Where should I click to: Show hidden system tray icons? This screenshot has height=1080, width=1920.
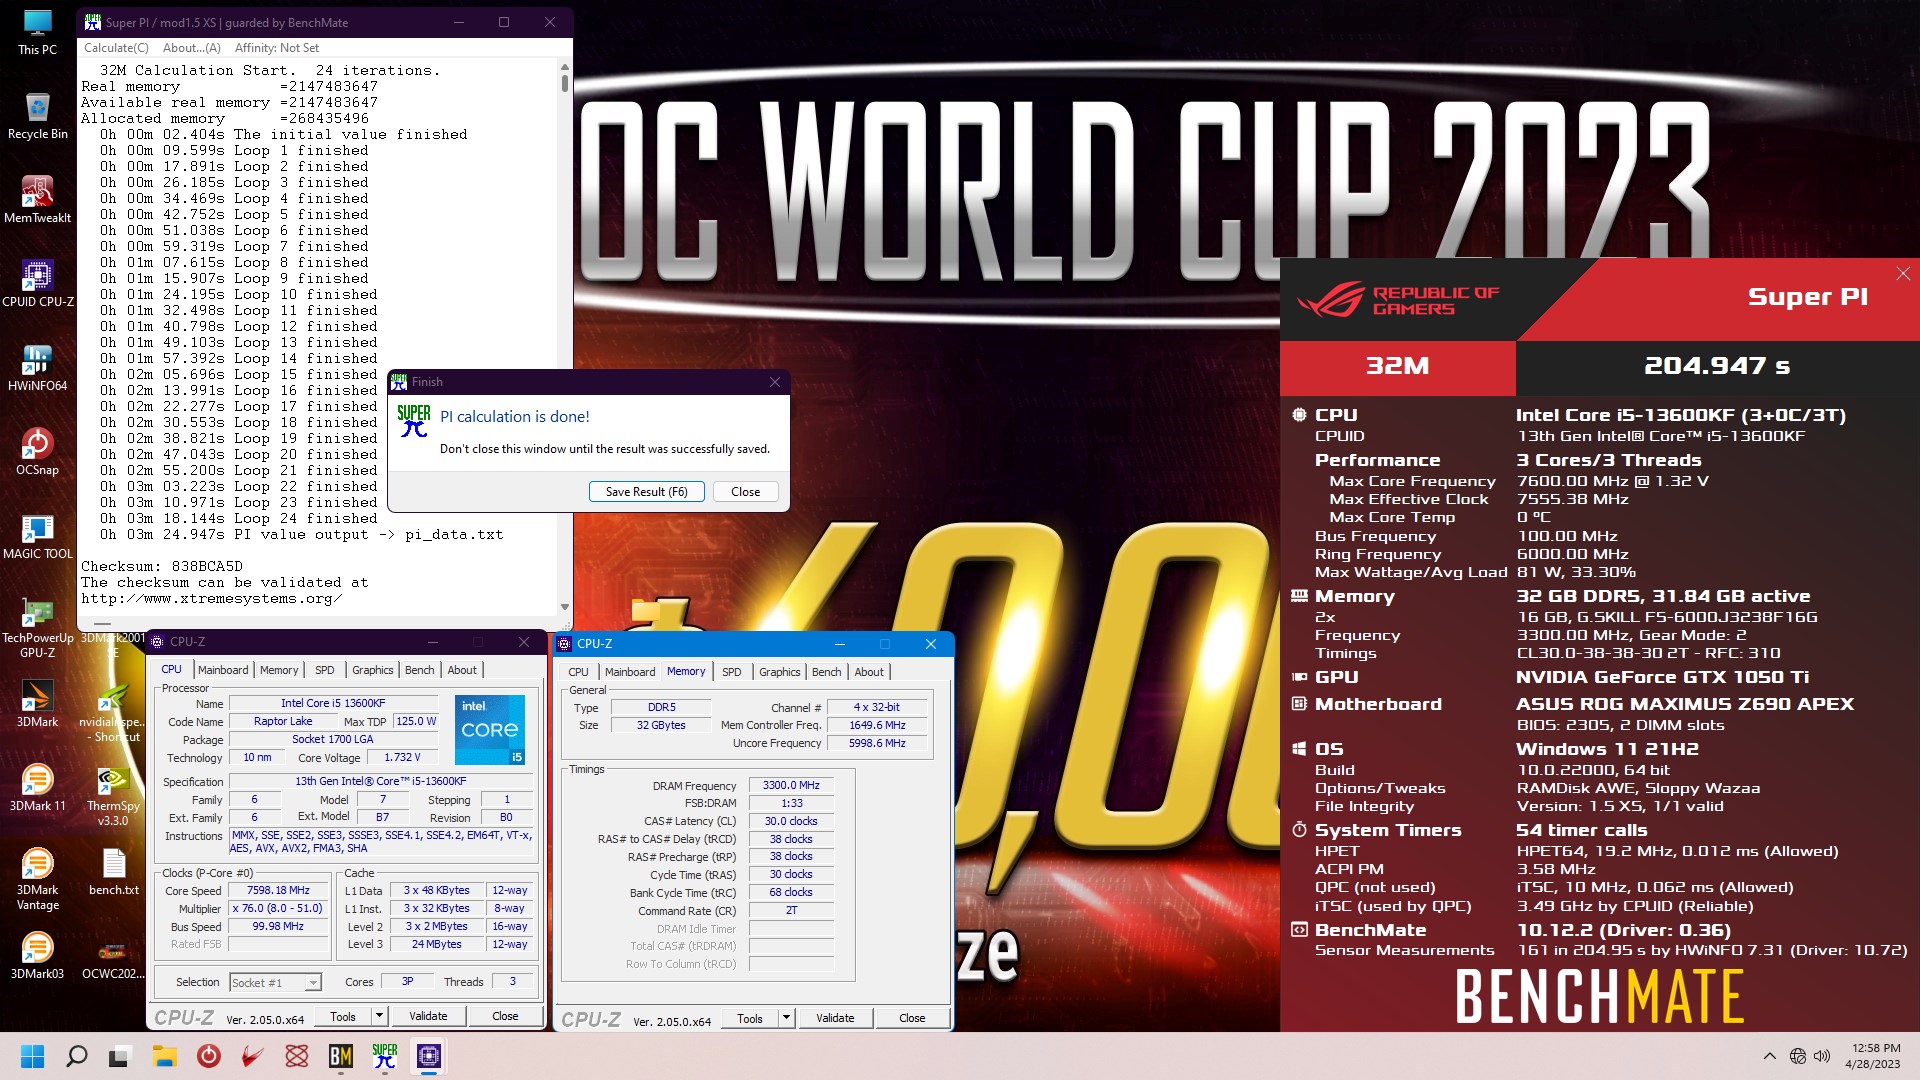pos(1769,1056)
